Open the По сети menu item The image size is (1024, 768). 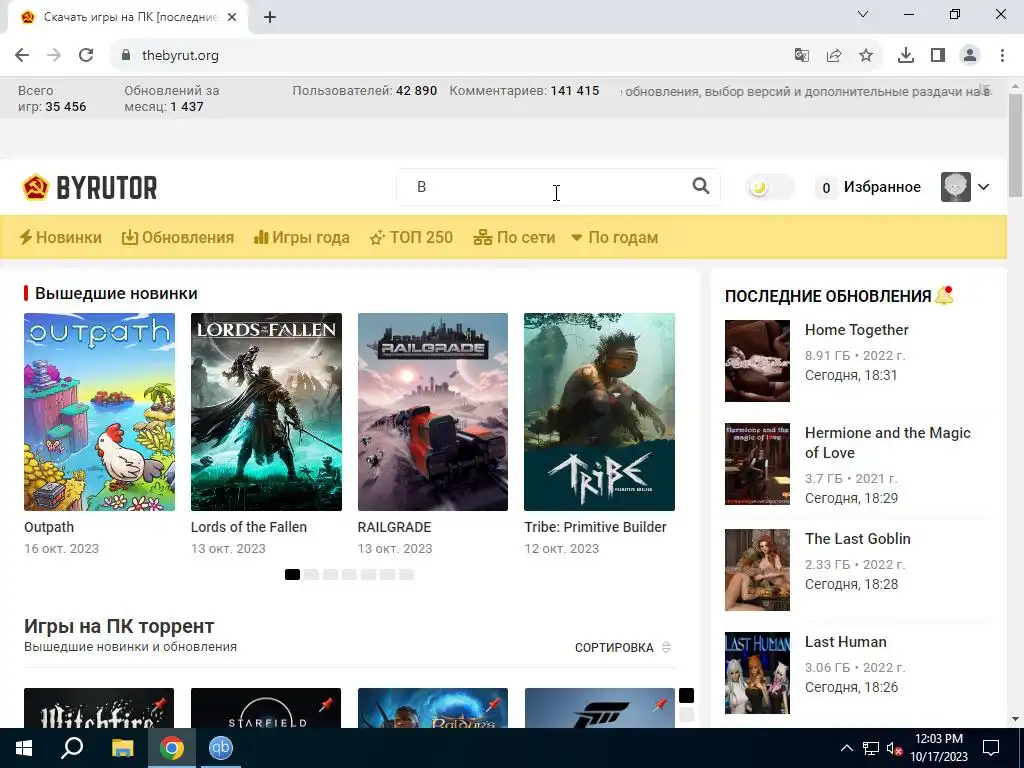coord(514,237)
